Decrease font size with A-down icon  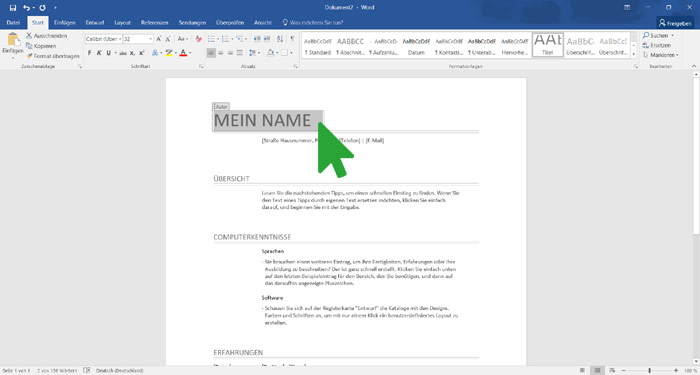point(168,39)
